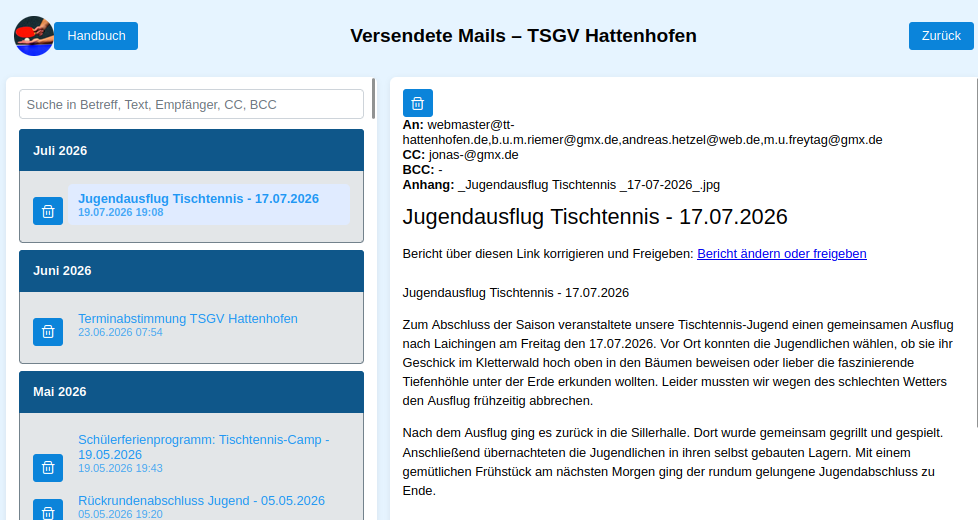Screen dimensions: 978x520
Task: Click the large 'Jugendausflug Tischtennis - 17.07.2026' heading
Action: 595,217
